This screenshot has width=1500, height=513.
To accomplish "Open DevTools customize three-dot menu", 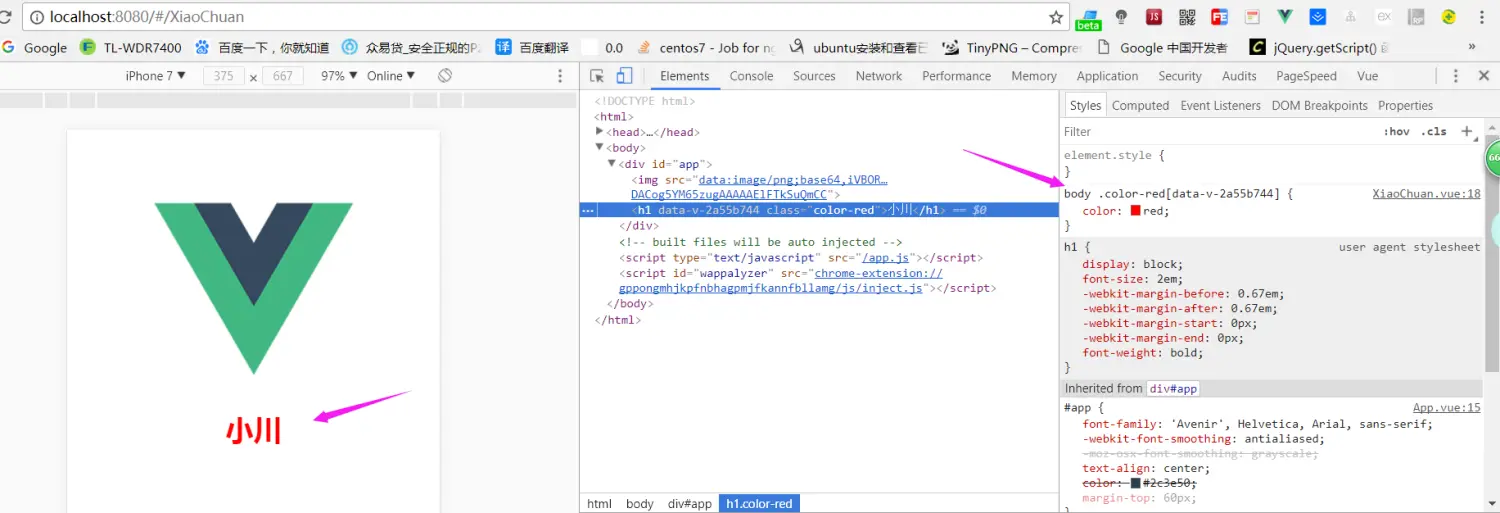I will tap(1456, 76).
